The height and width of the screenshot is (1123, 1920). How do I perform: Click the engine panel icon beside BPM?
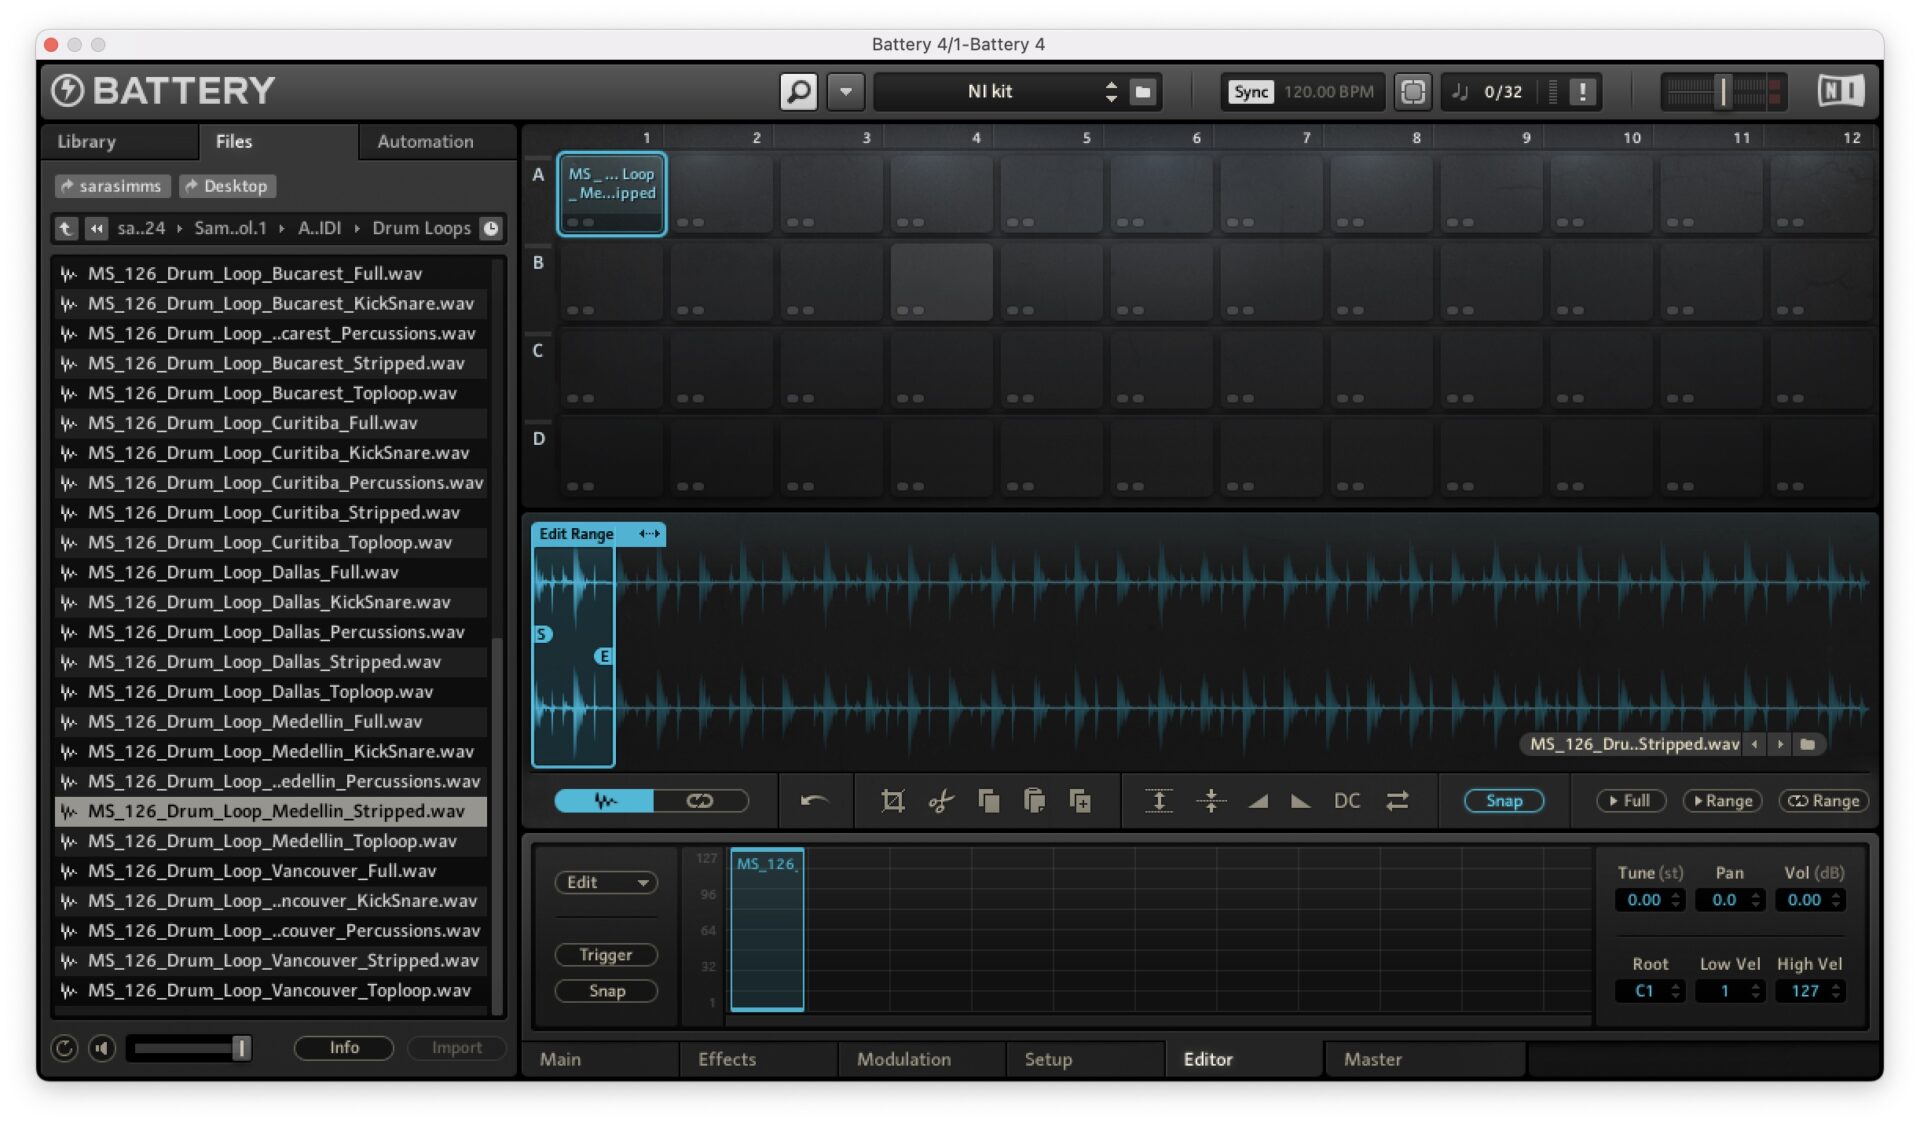pyautogui.click(x=1412, y=92)
